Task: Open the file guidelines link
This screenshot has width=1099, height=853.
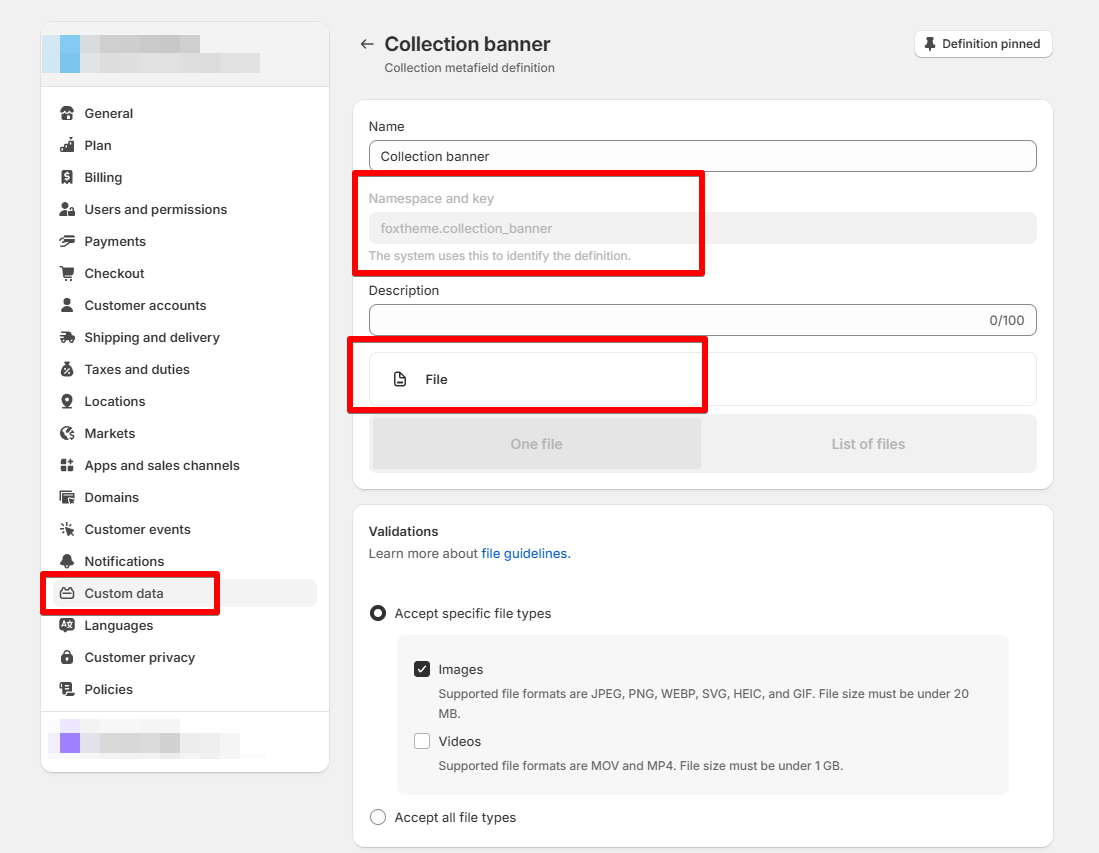Action: coord(526,554)
